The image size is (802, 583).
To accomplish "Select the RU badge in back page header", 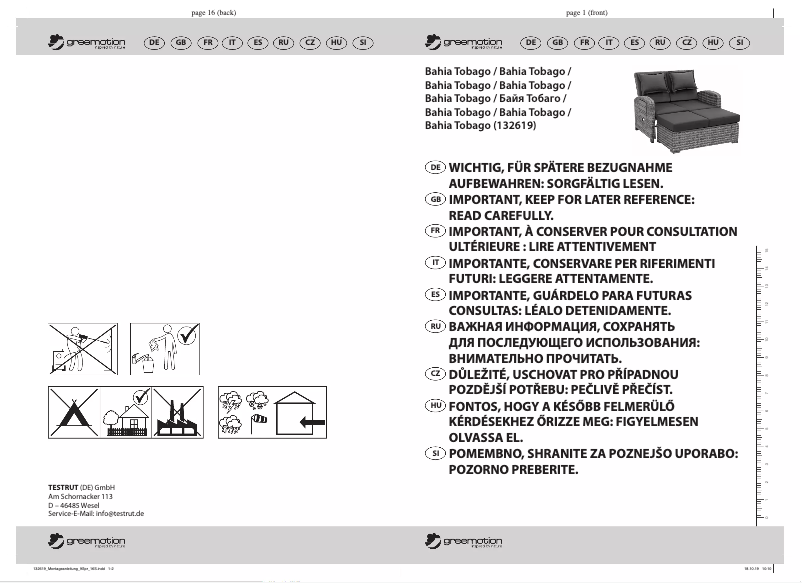I will [x=284, y=43].
